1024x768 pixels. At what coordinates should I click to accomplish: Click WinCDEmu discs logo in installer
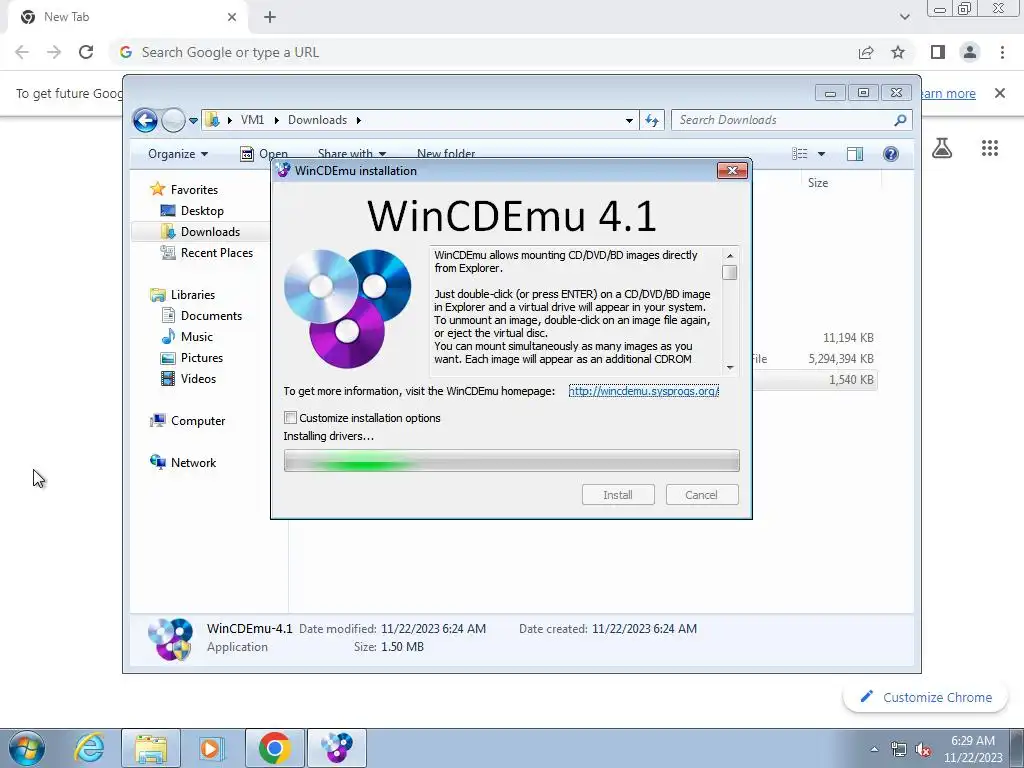(x=347, y=308)
